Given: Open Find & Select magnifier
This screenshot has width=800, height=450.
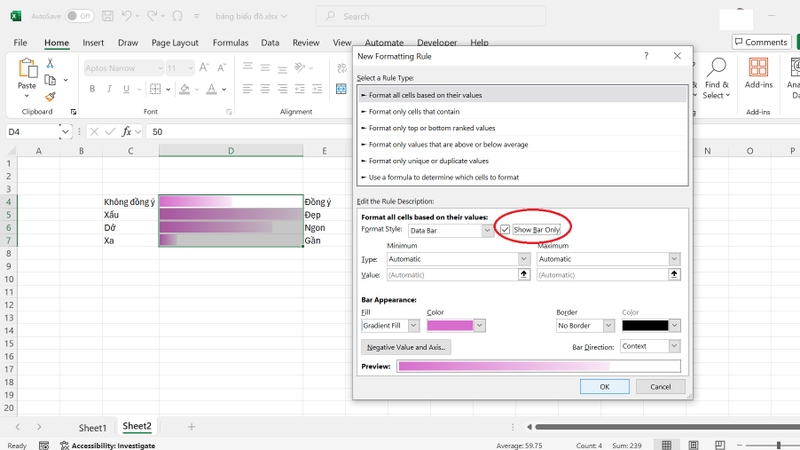Looking at the screenshot, I should 716,79.
